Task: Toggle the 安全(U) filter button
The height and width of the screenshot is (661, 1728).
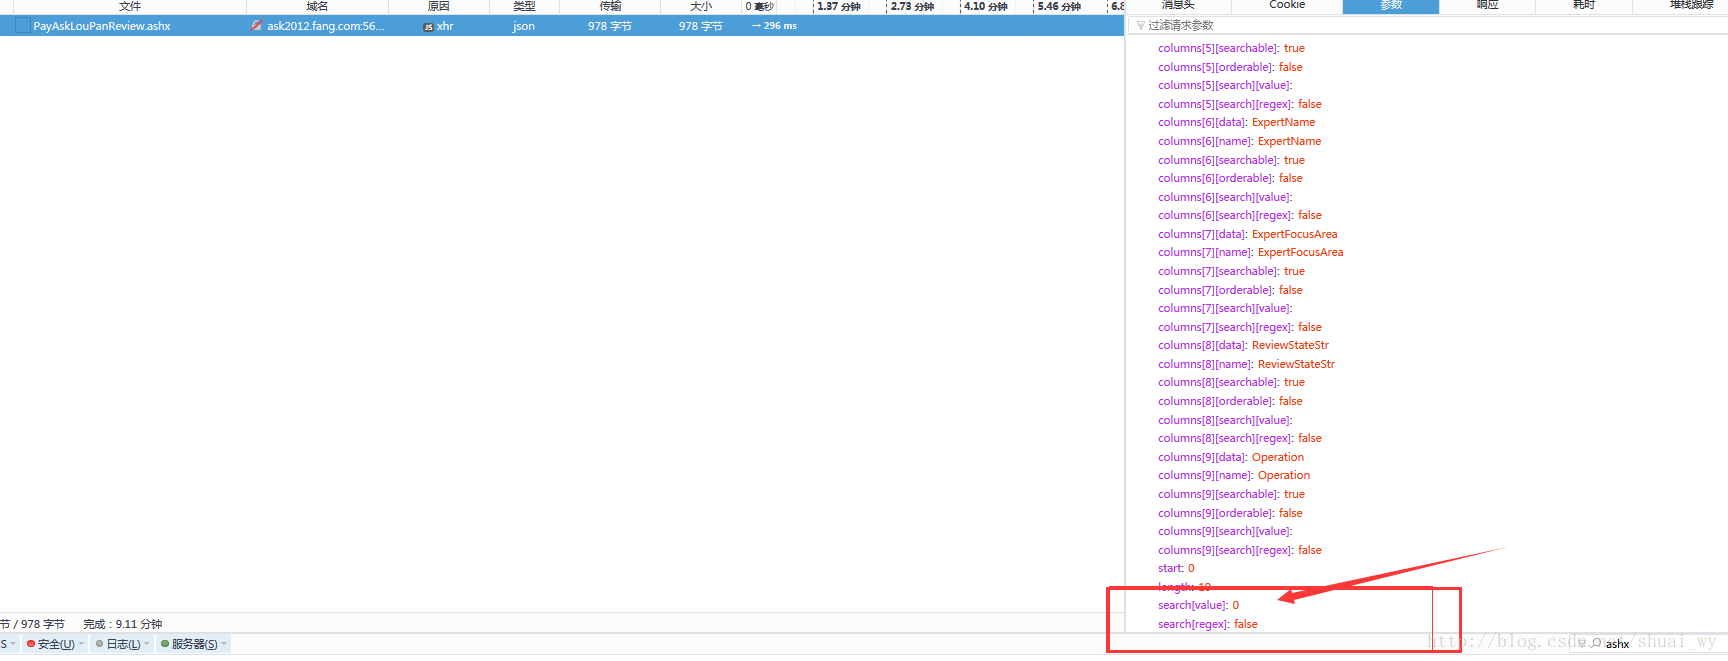Action: pyautogui.click(x=55, y=644)
